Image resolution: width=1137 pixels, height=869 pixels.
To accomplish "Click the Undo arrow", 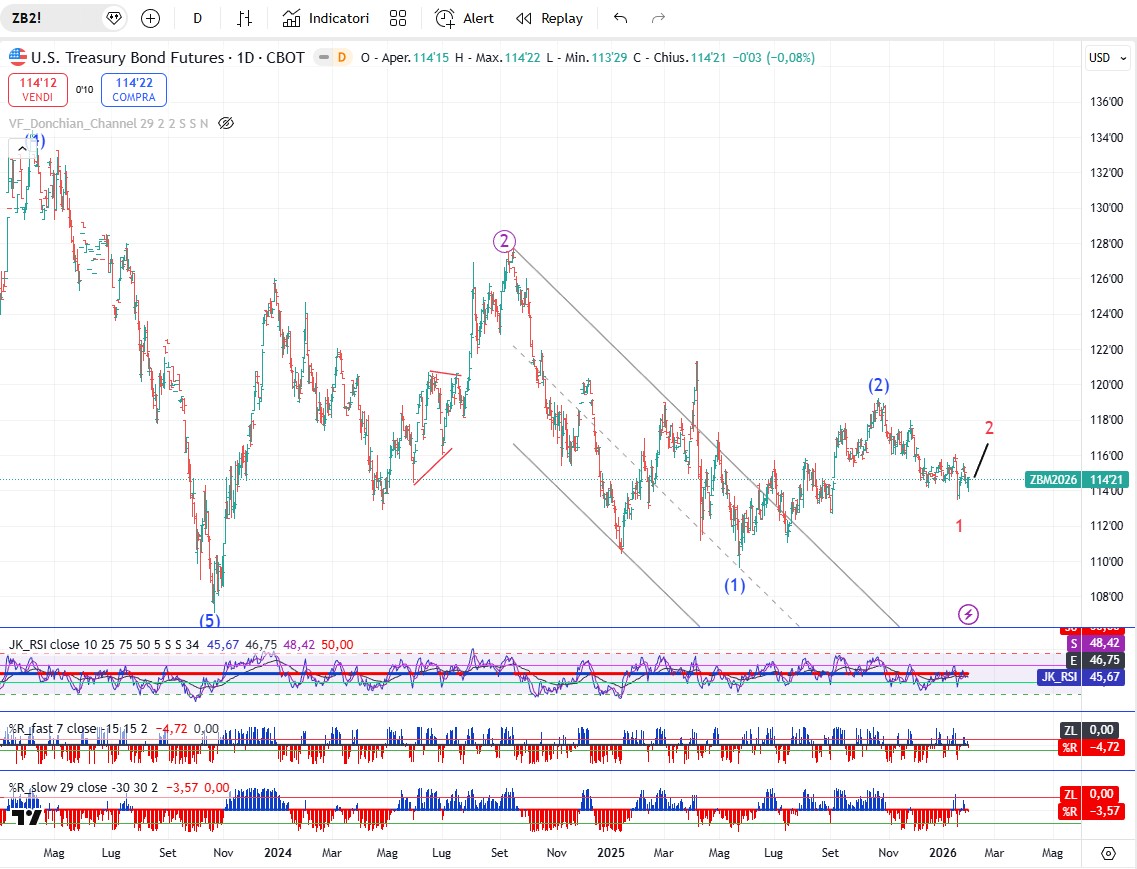I will click(x=621, y=18).
